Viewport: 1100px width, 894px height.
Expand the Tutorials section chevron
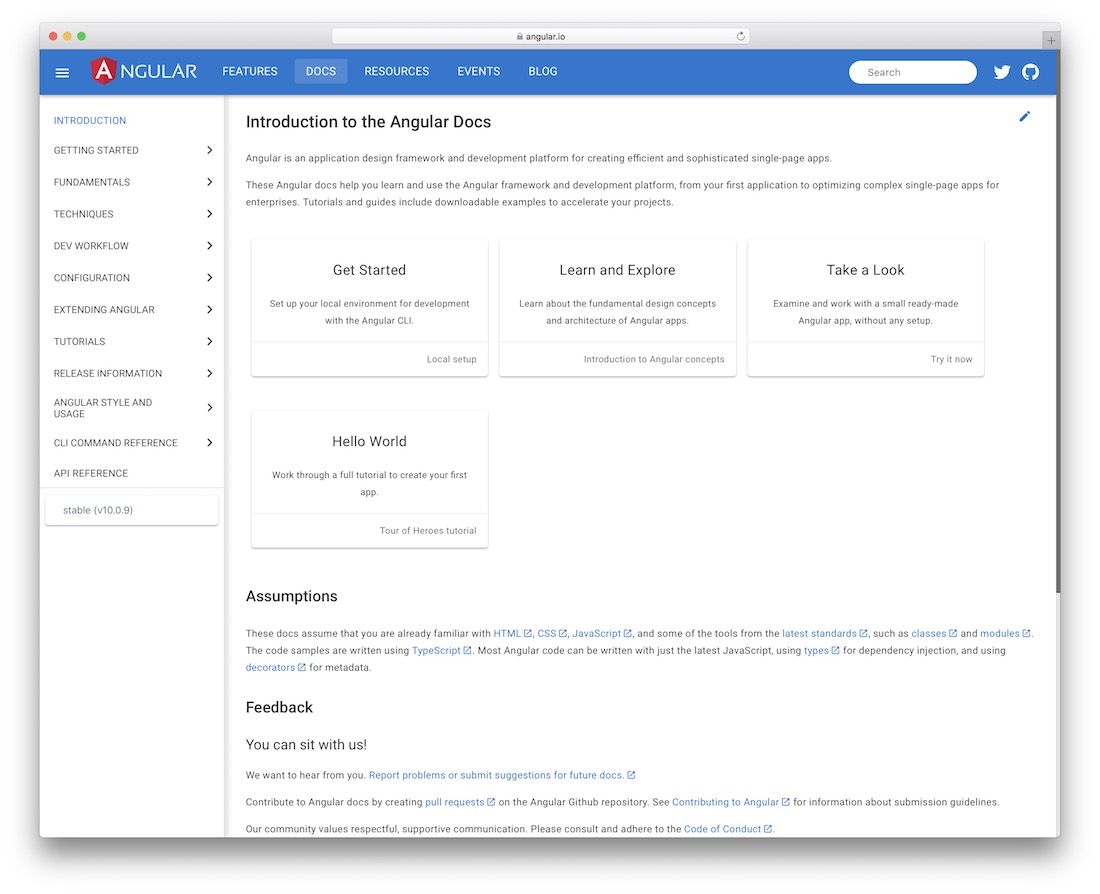pos(209,341)
